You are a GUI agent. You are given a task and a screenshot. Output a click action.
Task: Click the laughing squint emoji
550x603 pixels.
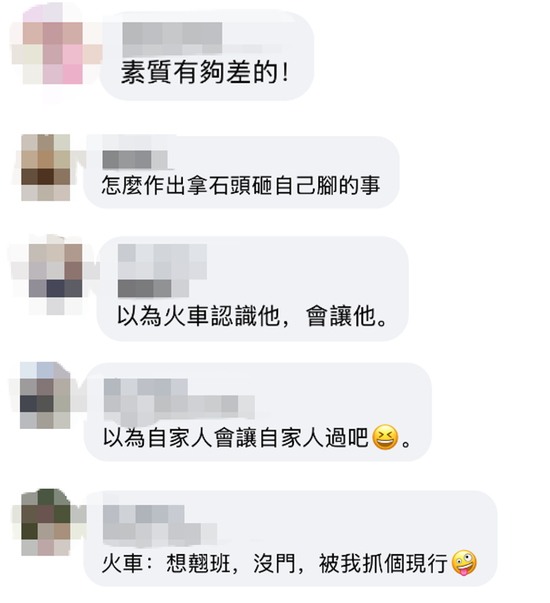pos(385,437)
